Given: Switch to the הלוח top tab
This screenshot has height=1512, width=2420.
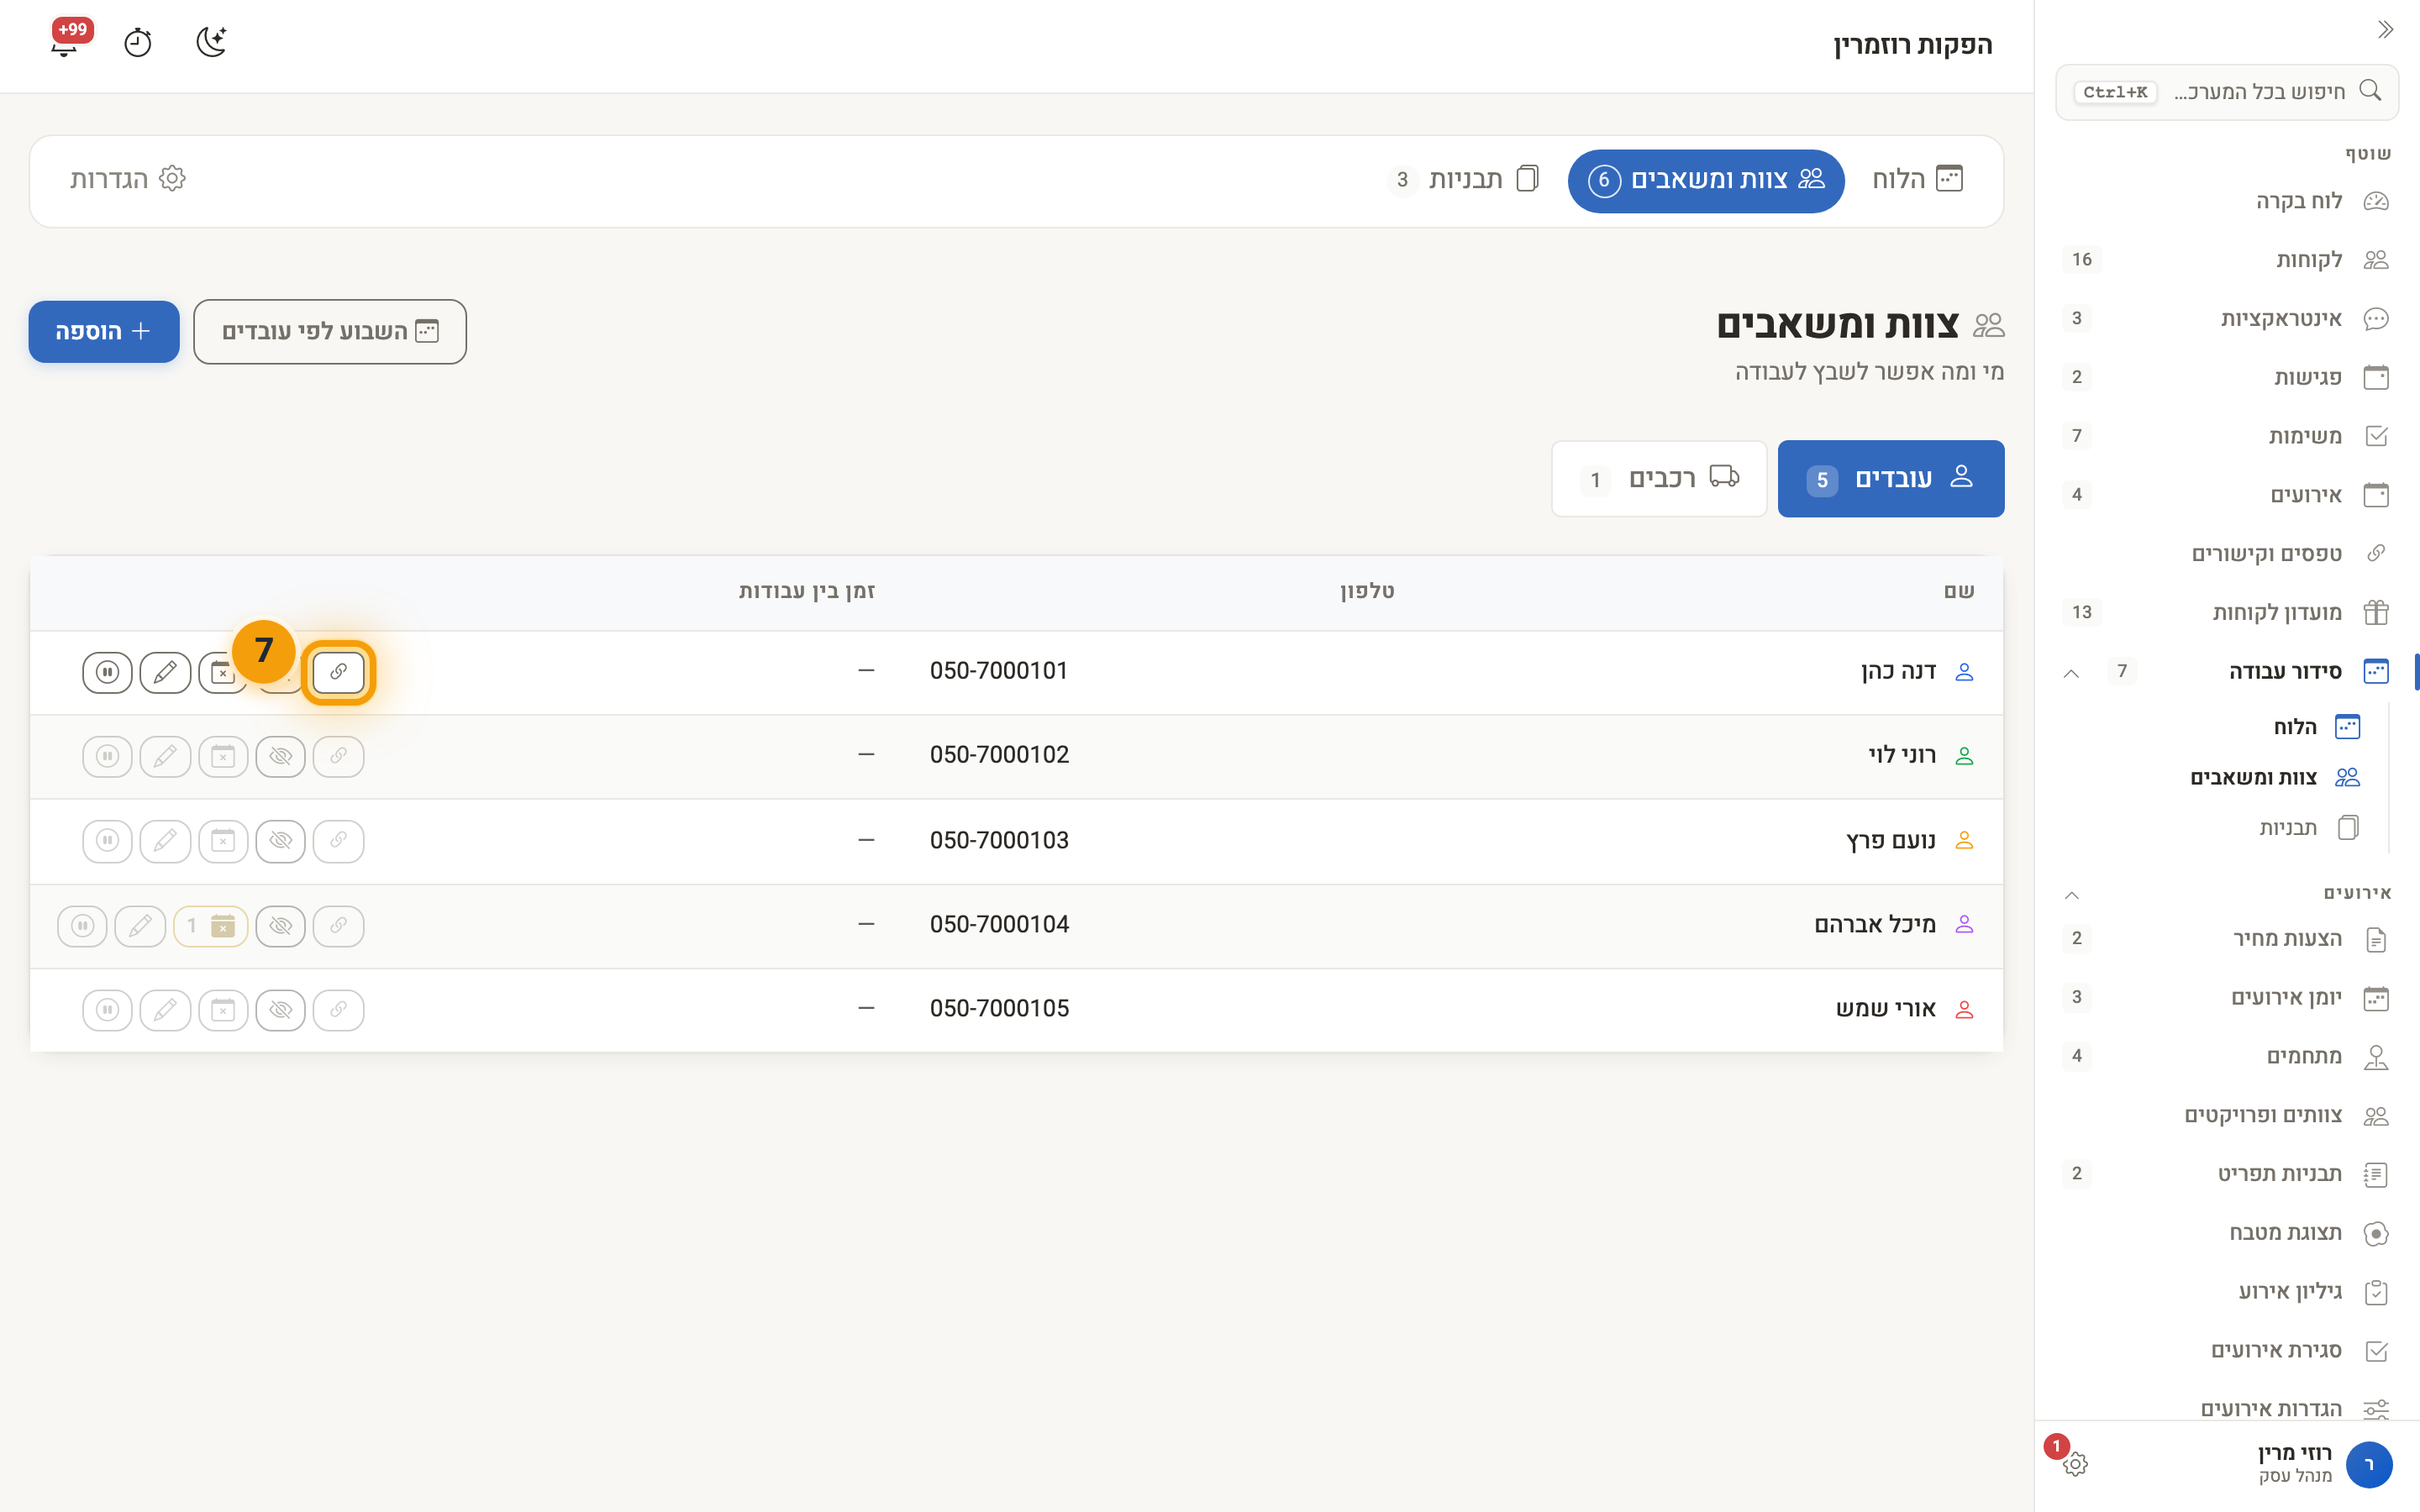Looking at the screenshot, I should [1917, 180].
